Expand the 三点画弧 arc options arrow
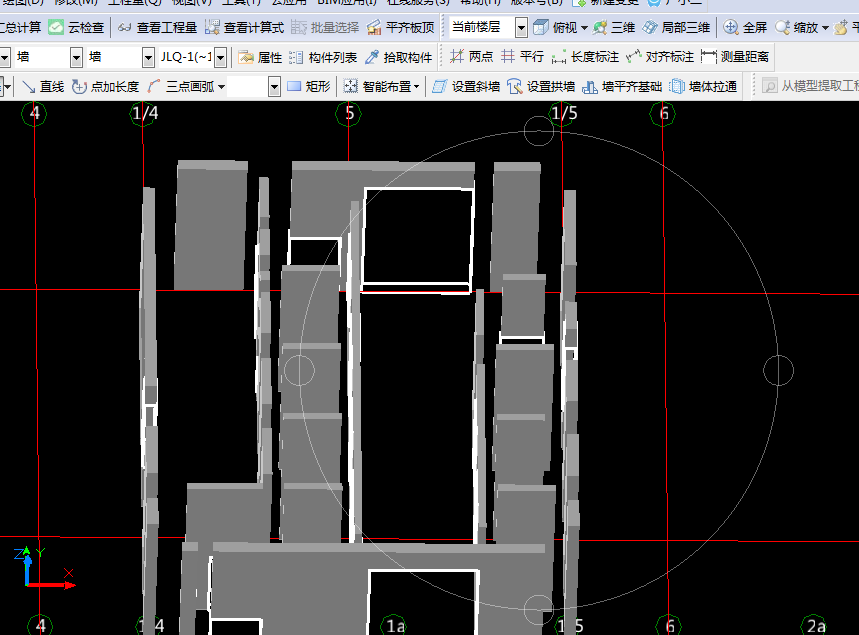This screenshot has height=635, width=859. pos(221,87)
